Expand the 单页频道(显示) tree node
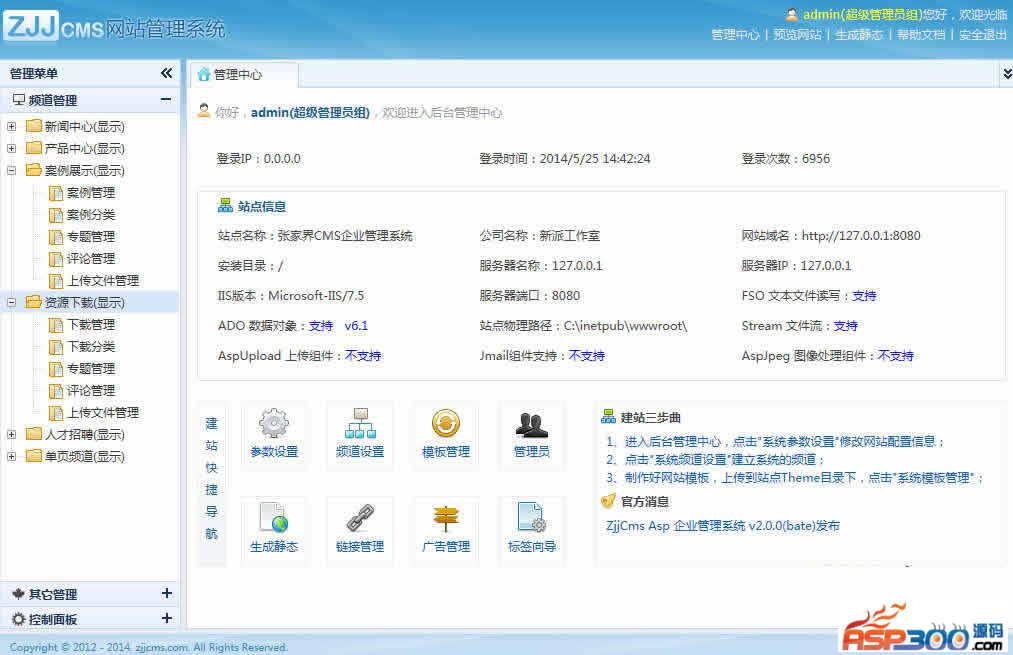Viewport: 1013px width, 655px height. pyautogui.click(x=12, y=457)
